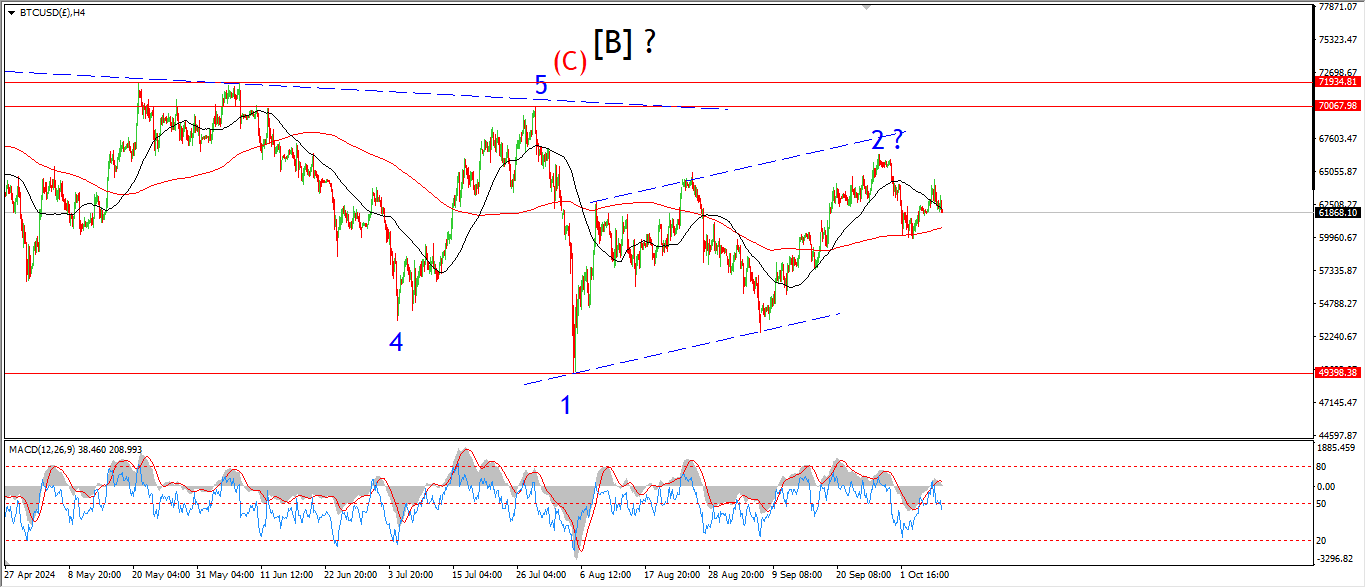Image resolution: width=1366 pixels, height=588 pixels.
Task: Click the blue wave 4 label
Action: point(397,342)
